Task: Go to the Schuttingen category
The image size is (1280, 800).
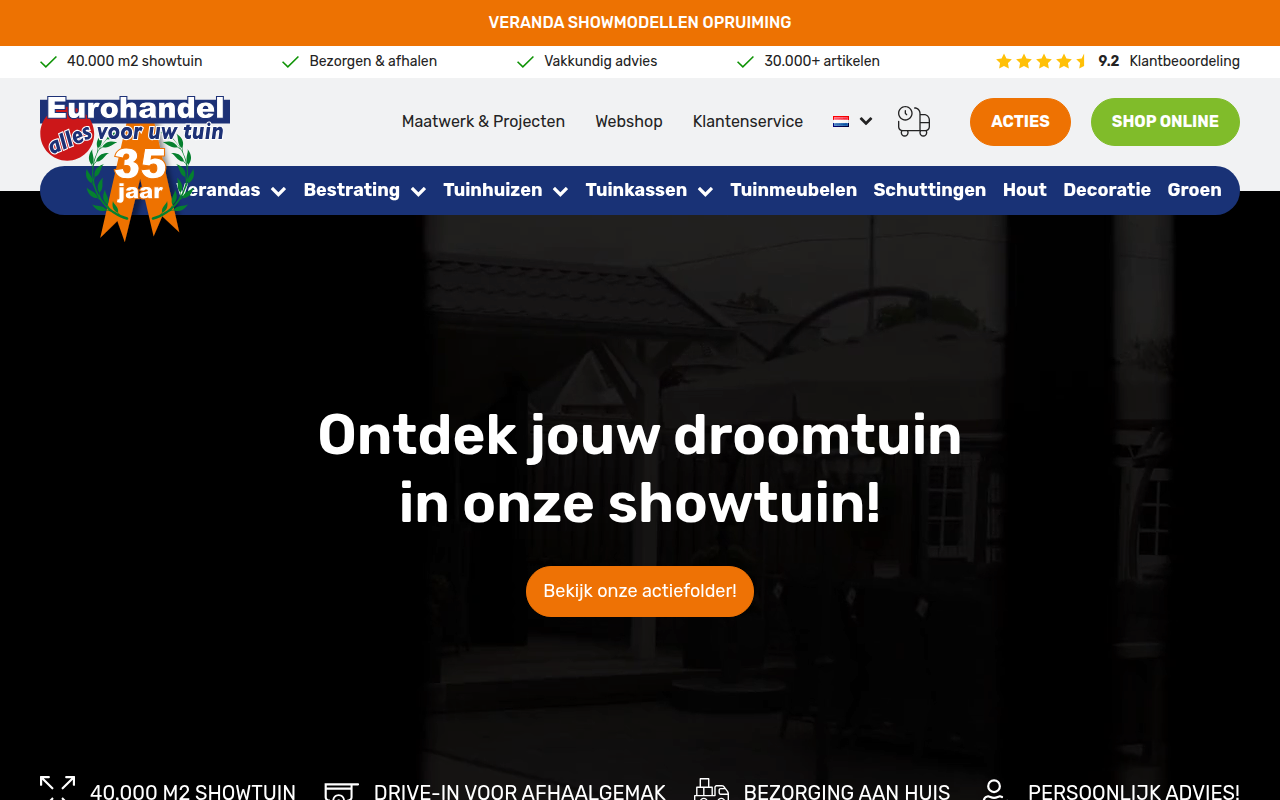Action: click(929, 190)
